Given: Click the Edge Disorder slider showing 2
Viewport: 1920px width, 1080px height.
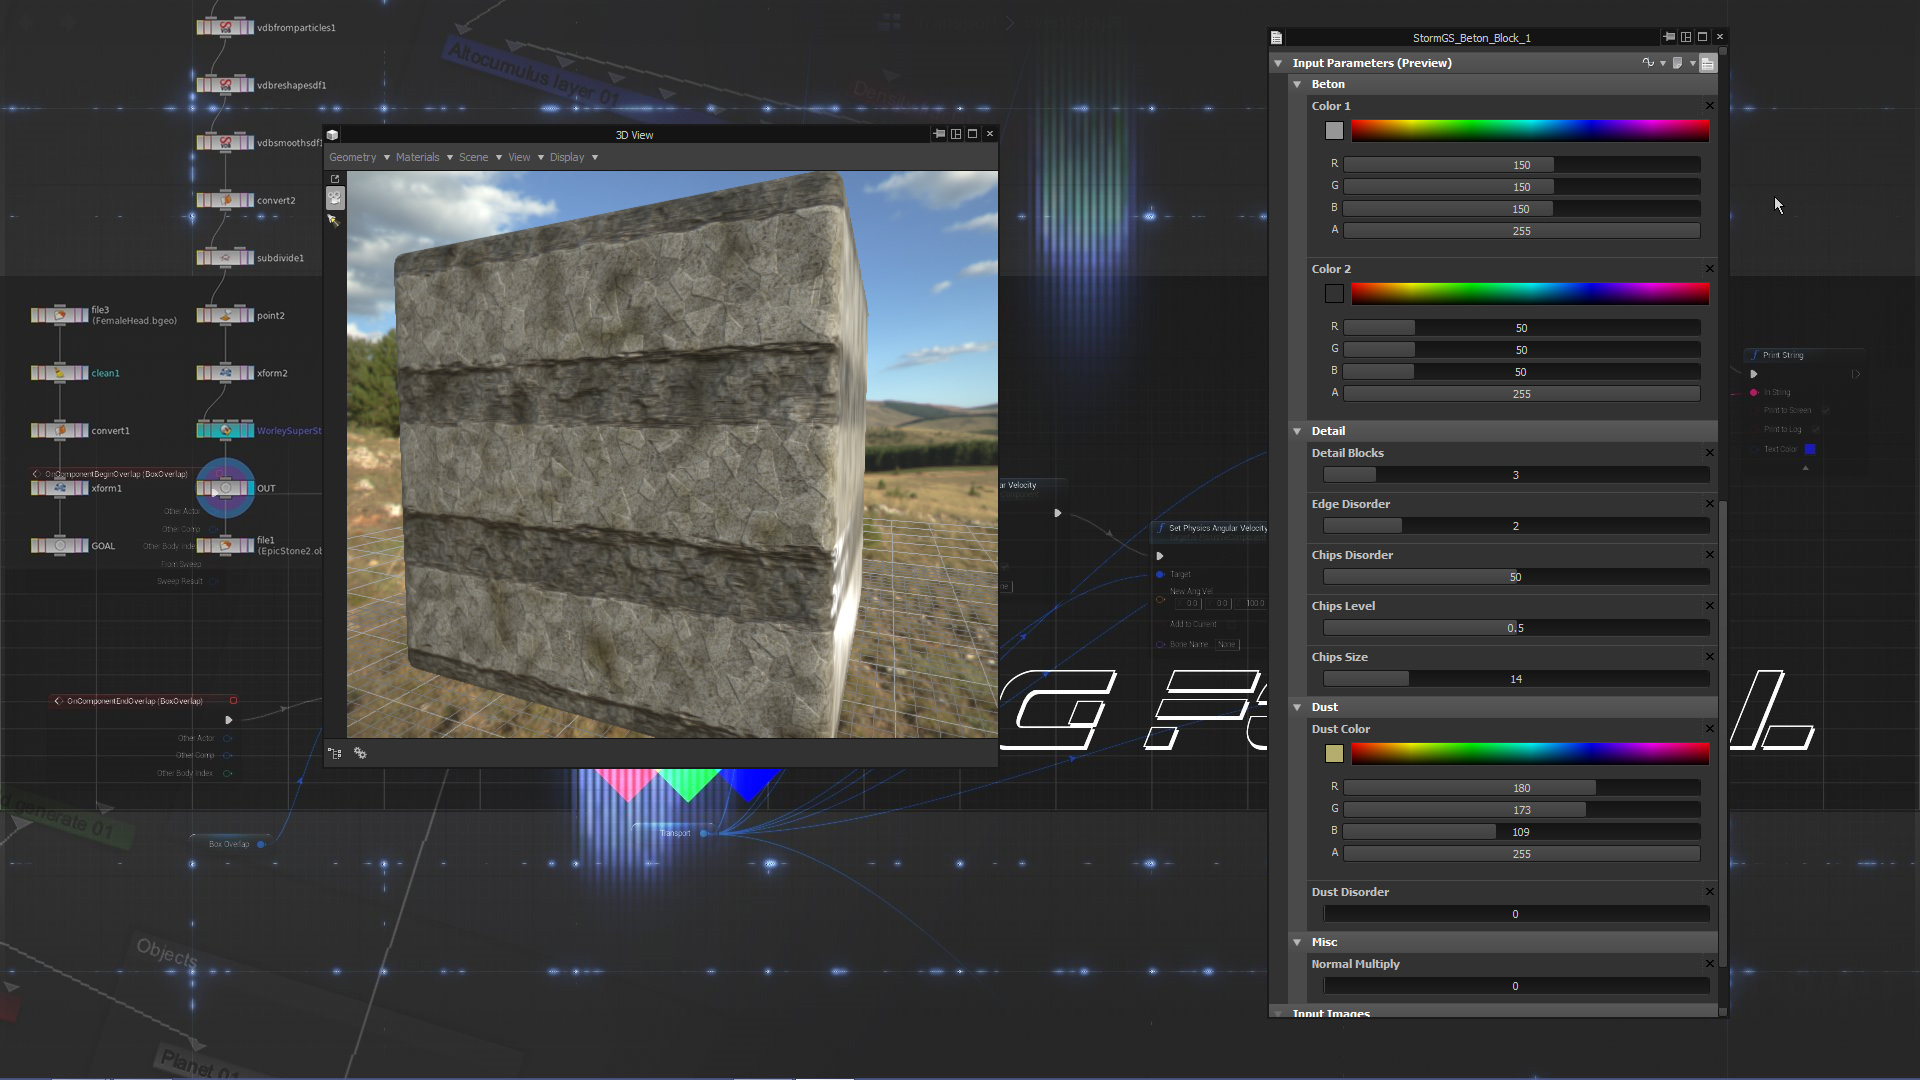Looking at the screenshot, I should pyautogui.click(x=1515, y=526).
